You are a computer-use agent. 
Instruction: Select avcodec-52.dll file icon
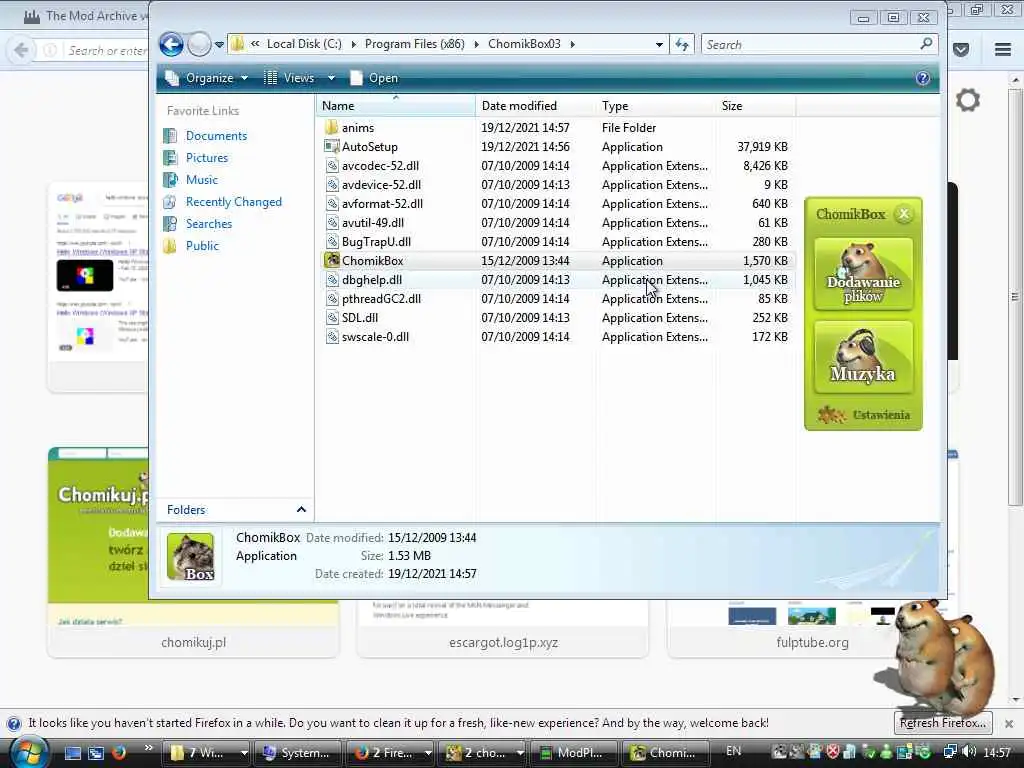click(x=332, y=165)
